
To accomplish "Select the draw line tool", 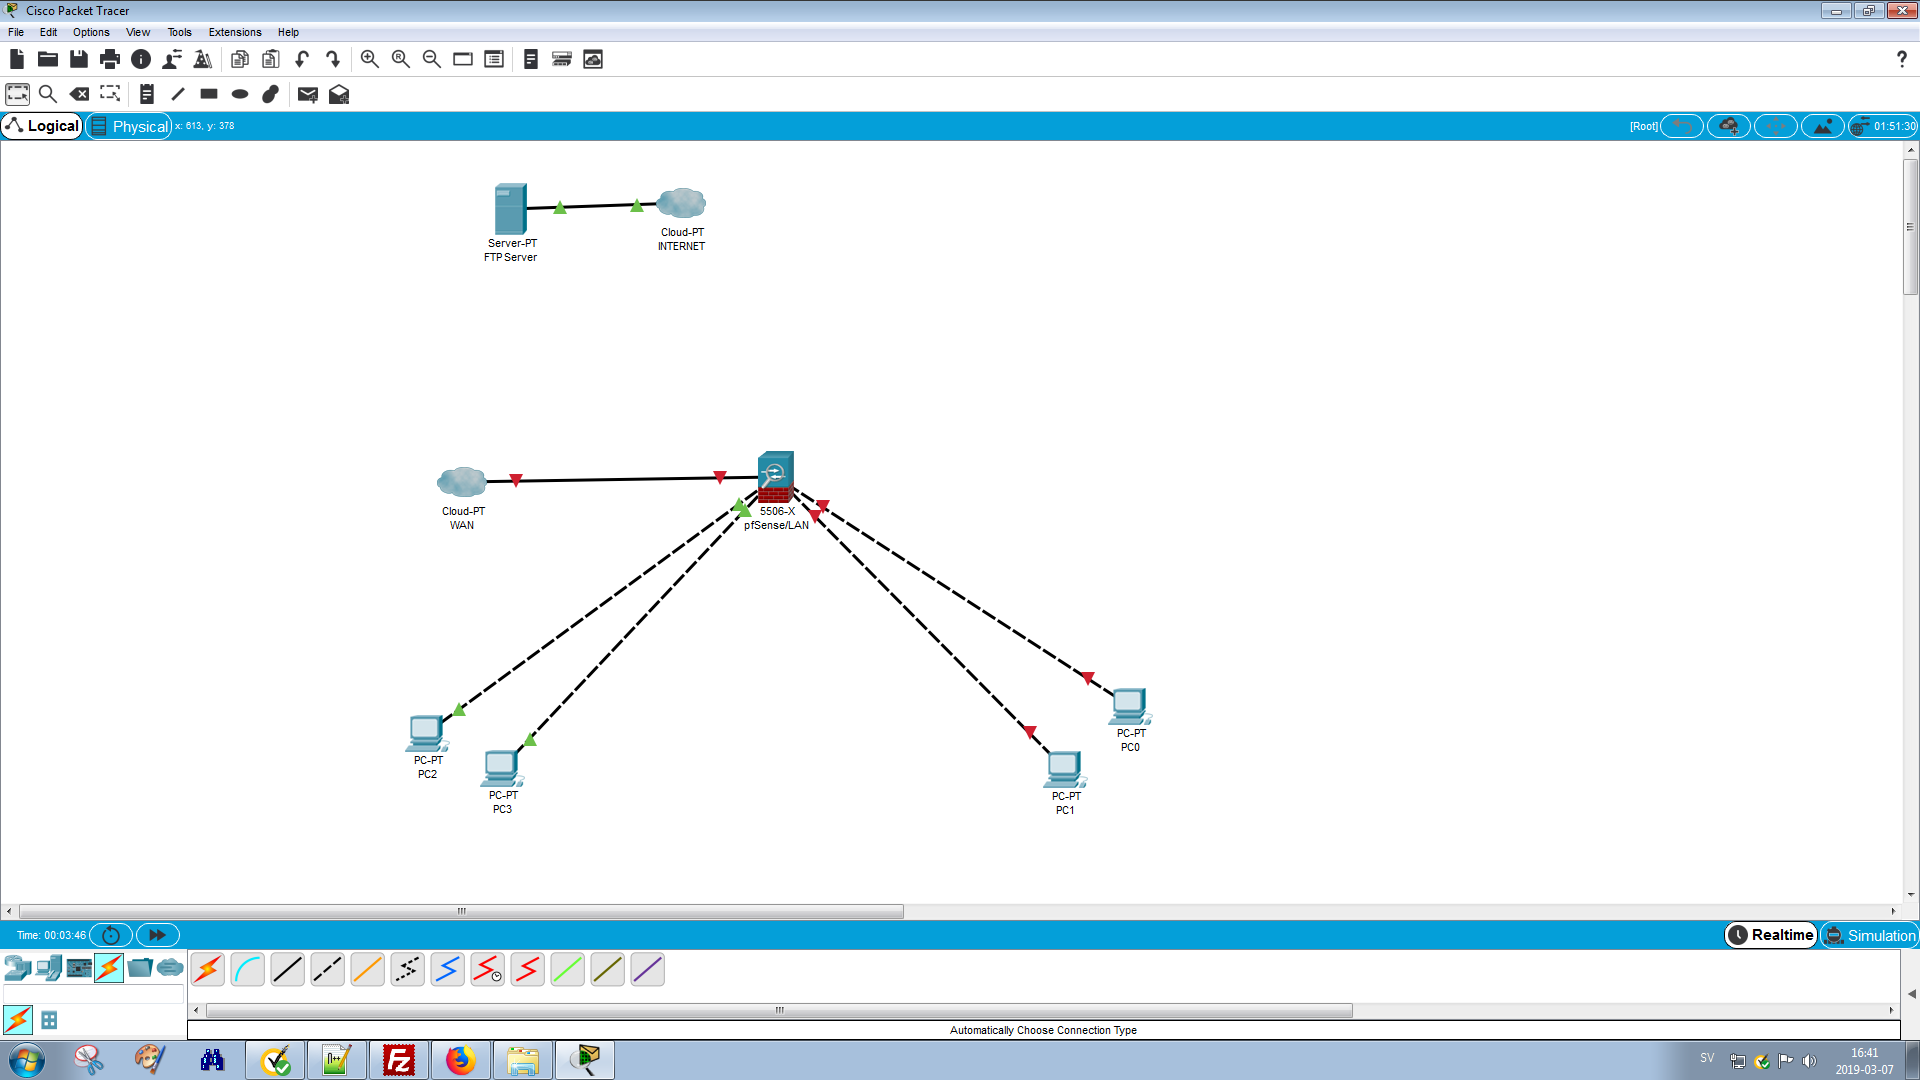I will (178, 94).
